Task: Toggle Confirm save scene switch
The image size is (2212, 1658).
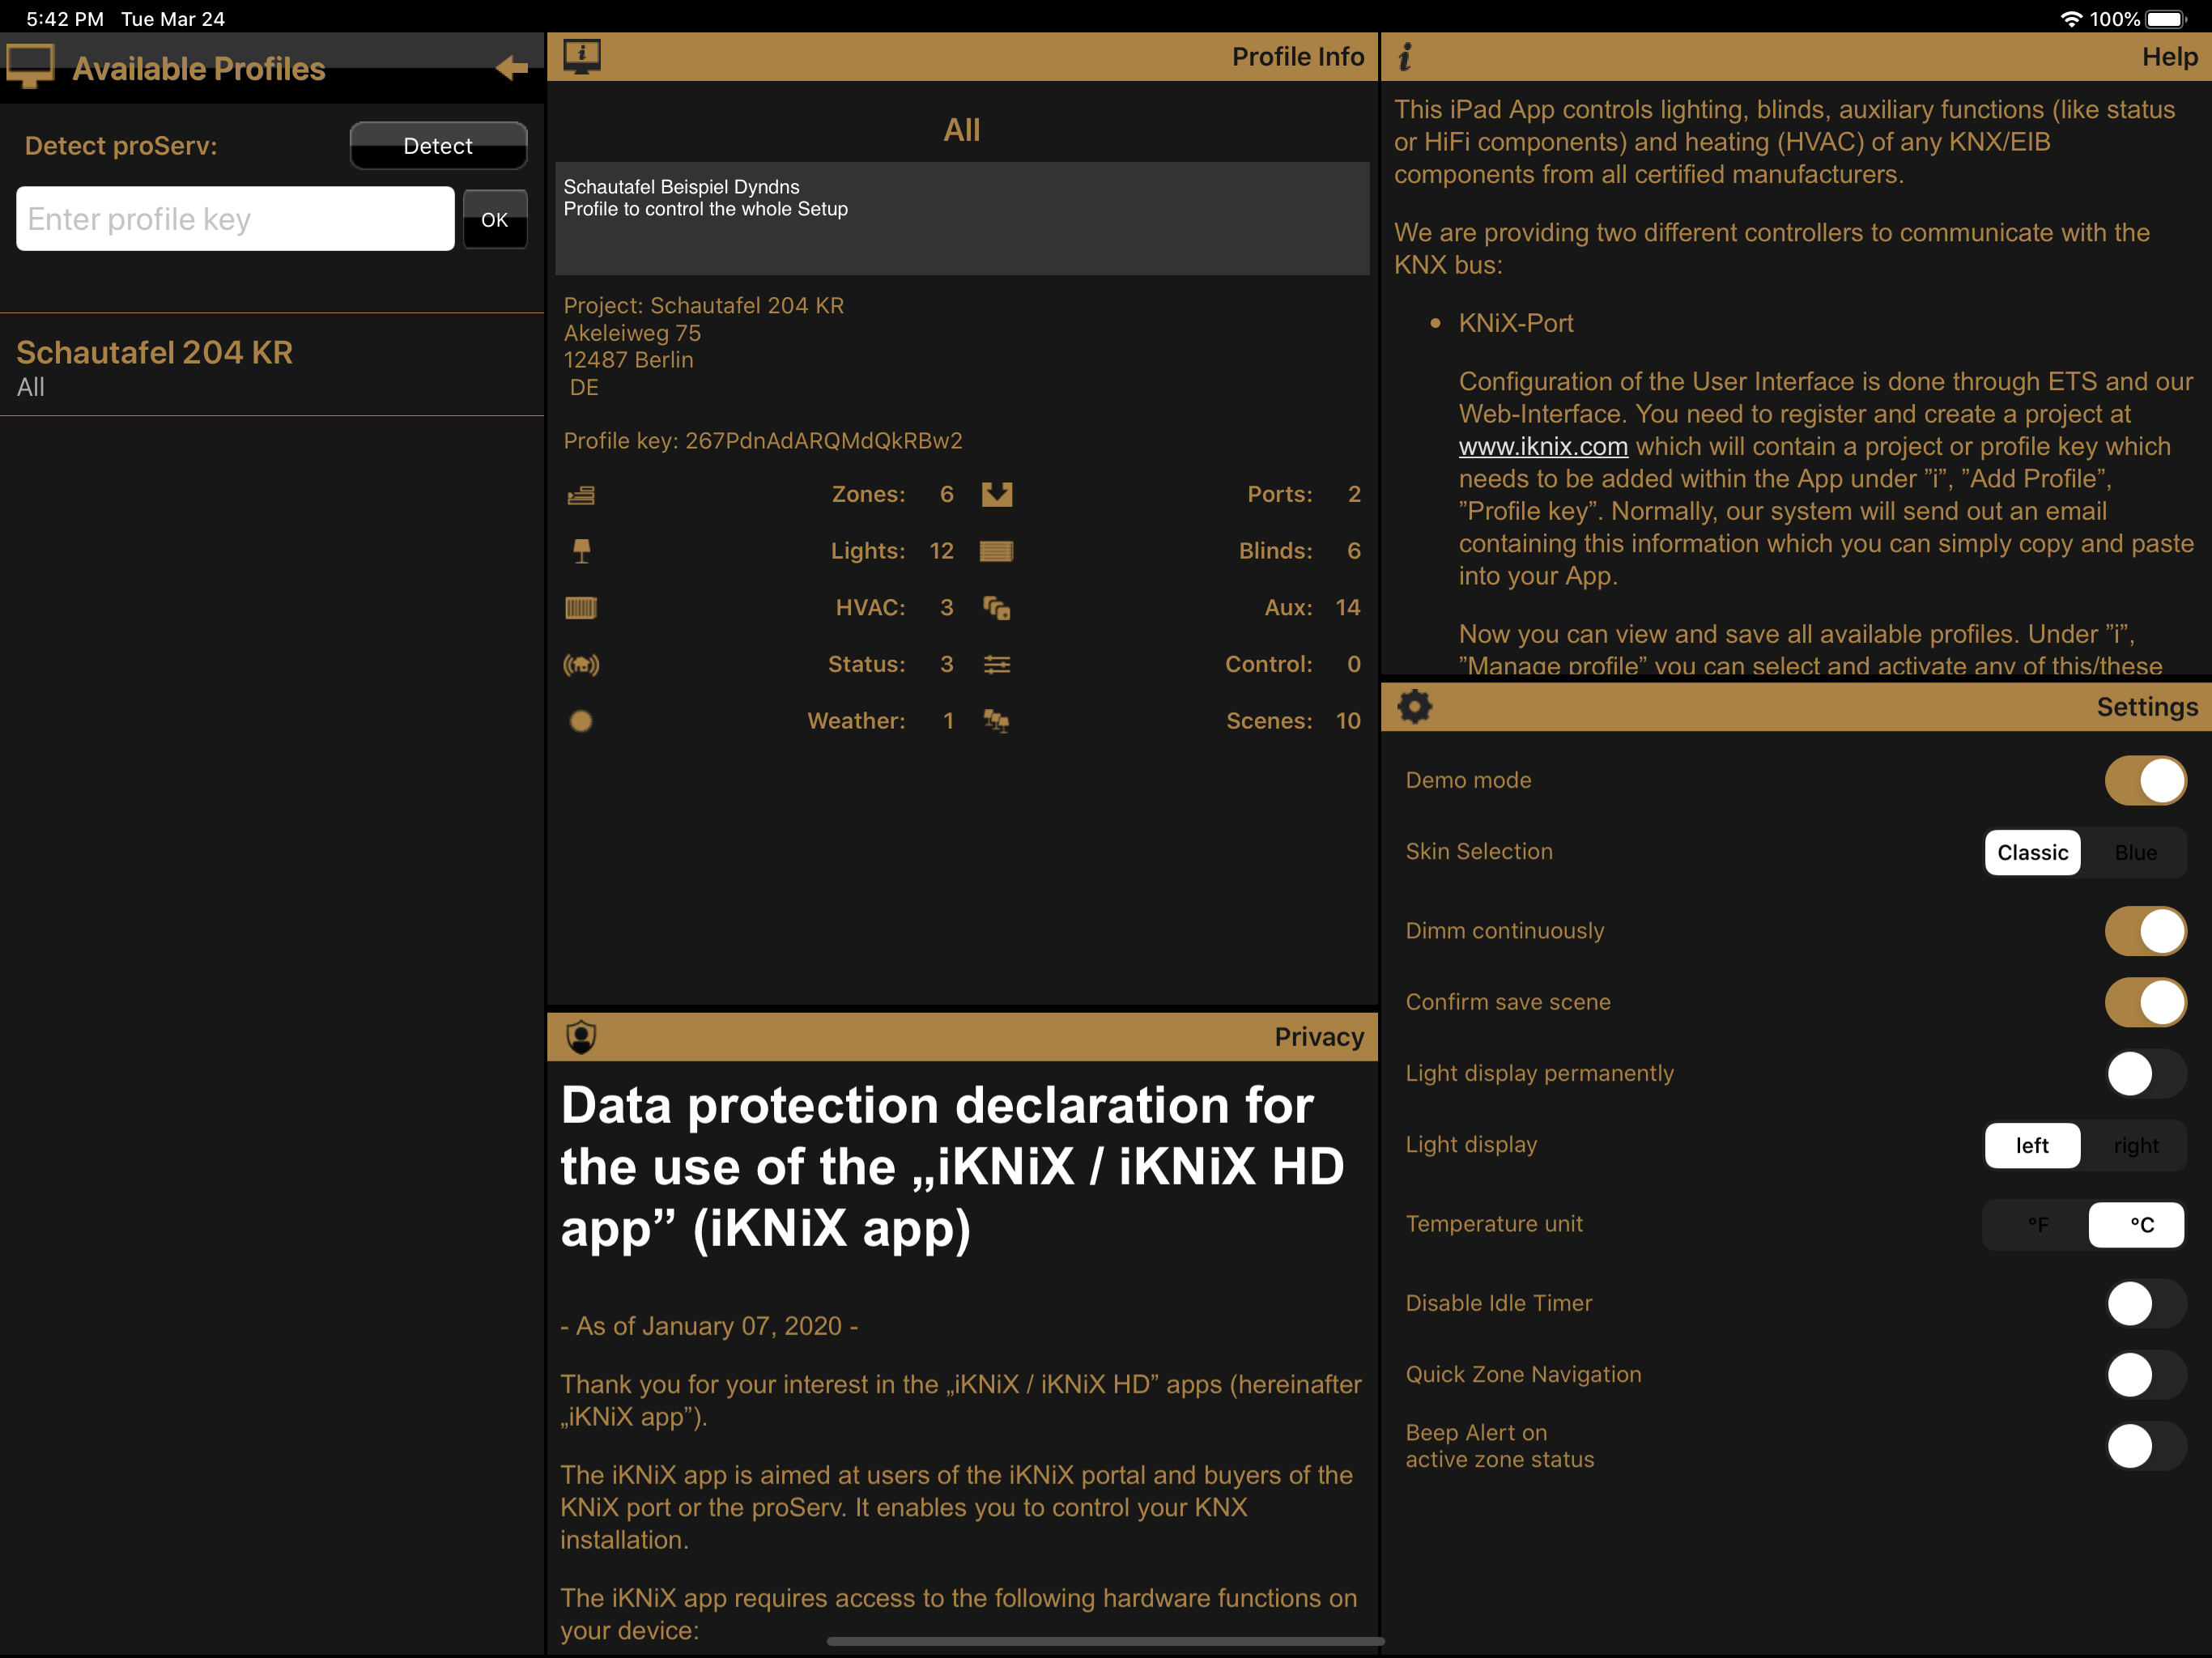Action: point(2145,1002)
